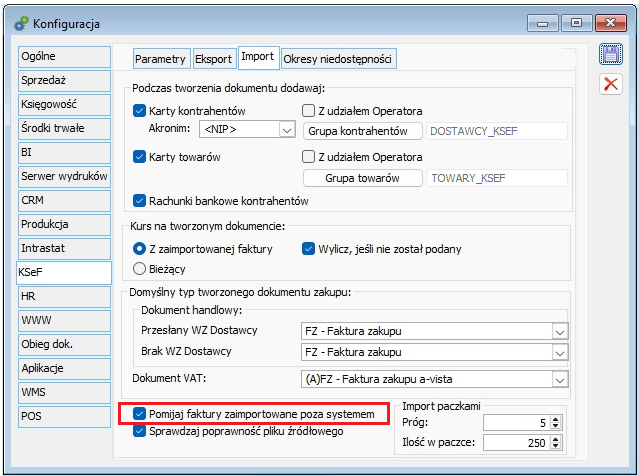The image size is (639, 476).
Task: Toggle Sprawdzaj poprawność pliku źródłowego
Action: [x=139, y=431]
